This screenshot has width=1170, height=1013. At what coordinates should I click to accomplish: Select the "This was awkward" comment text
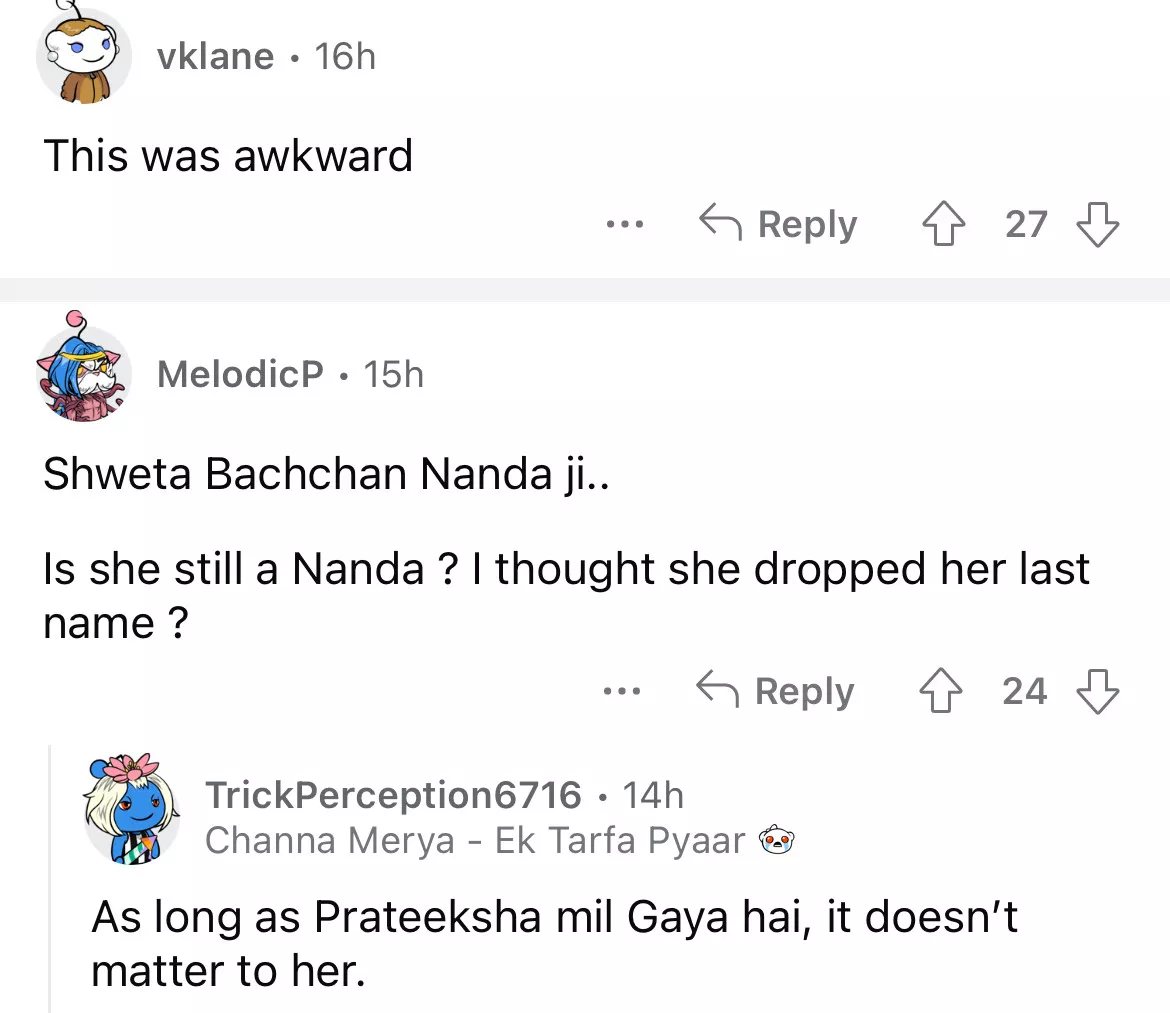pyautogui.click(x=228, y=156)
